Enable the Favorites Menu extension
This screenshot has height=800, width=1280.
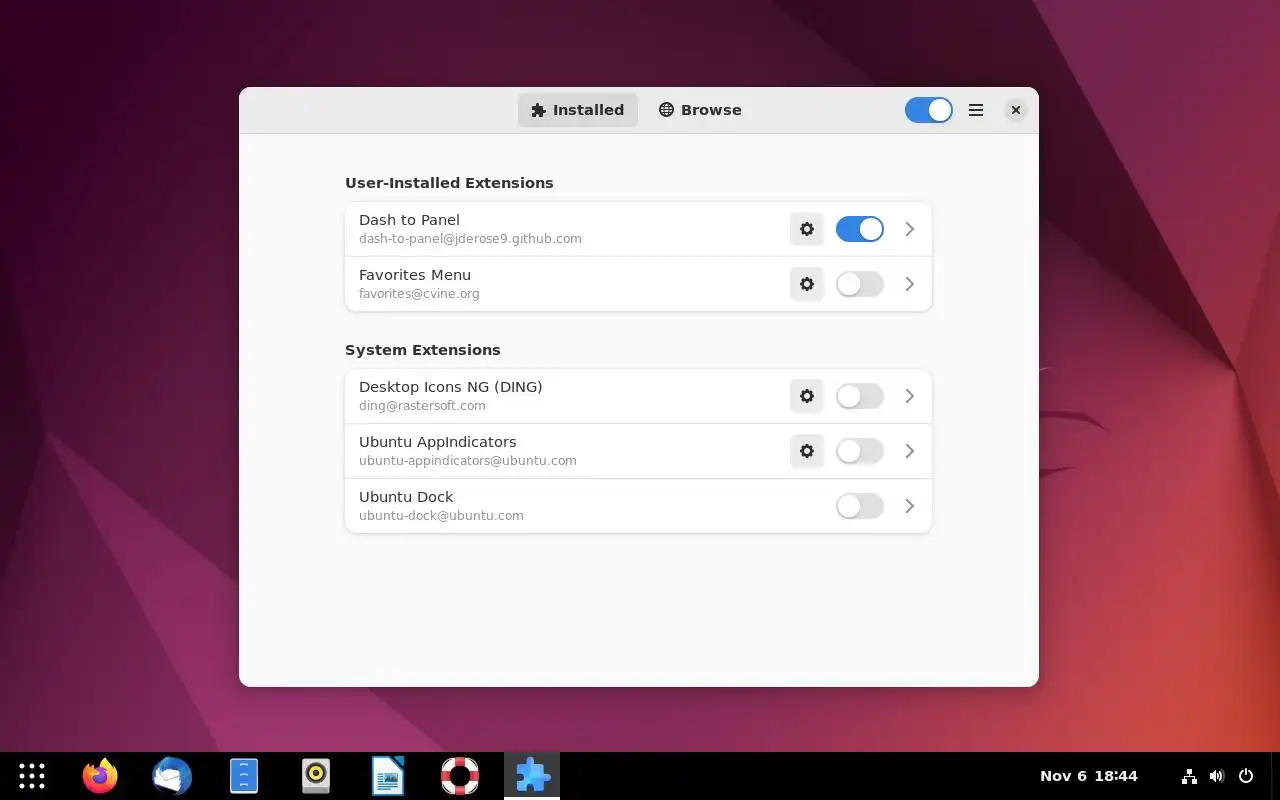(860, 284)
